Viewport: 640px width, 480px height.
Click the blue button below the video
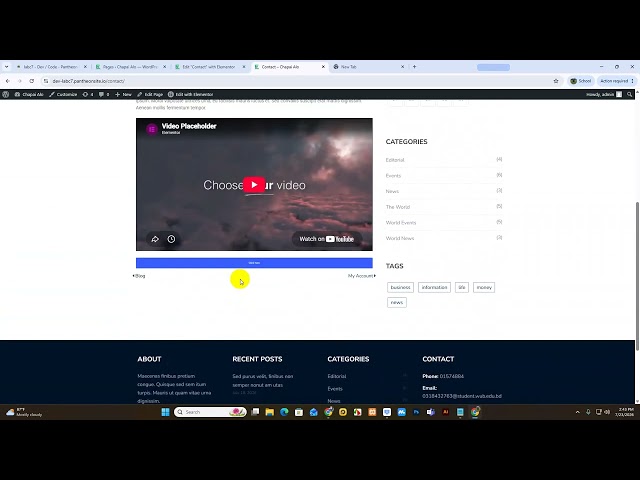pyautogui.click(x=254, y=263)
